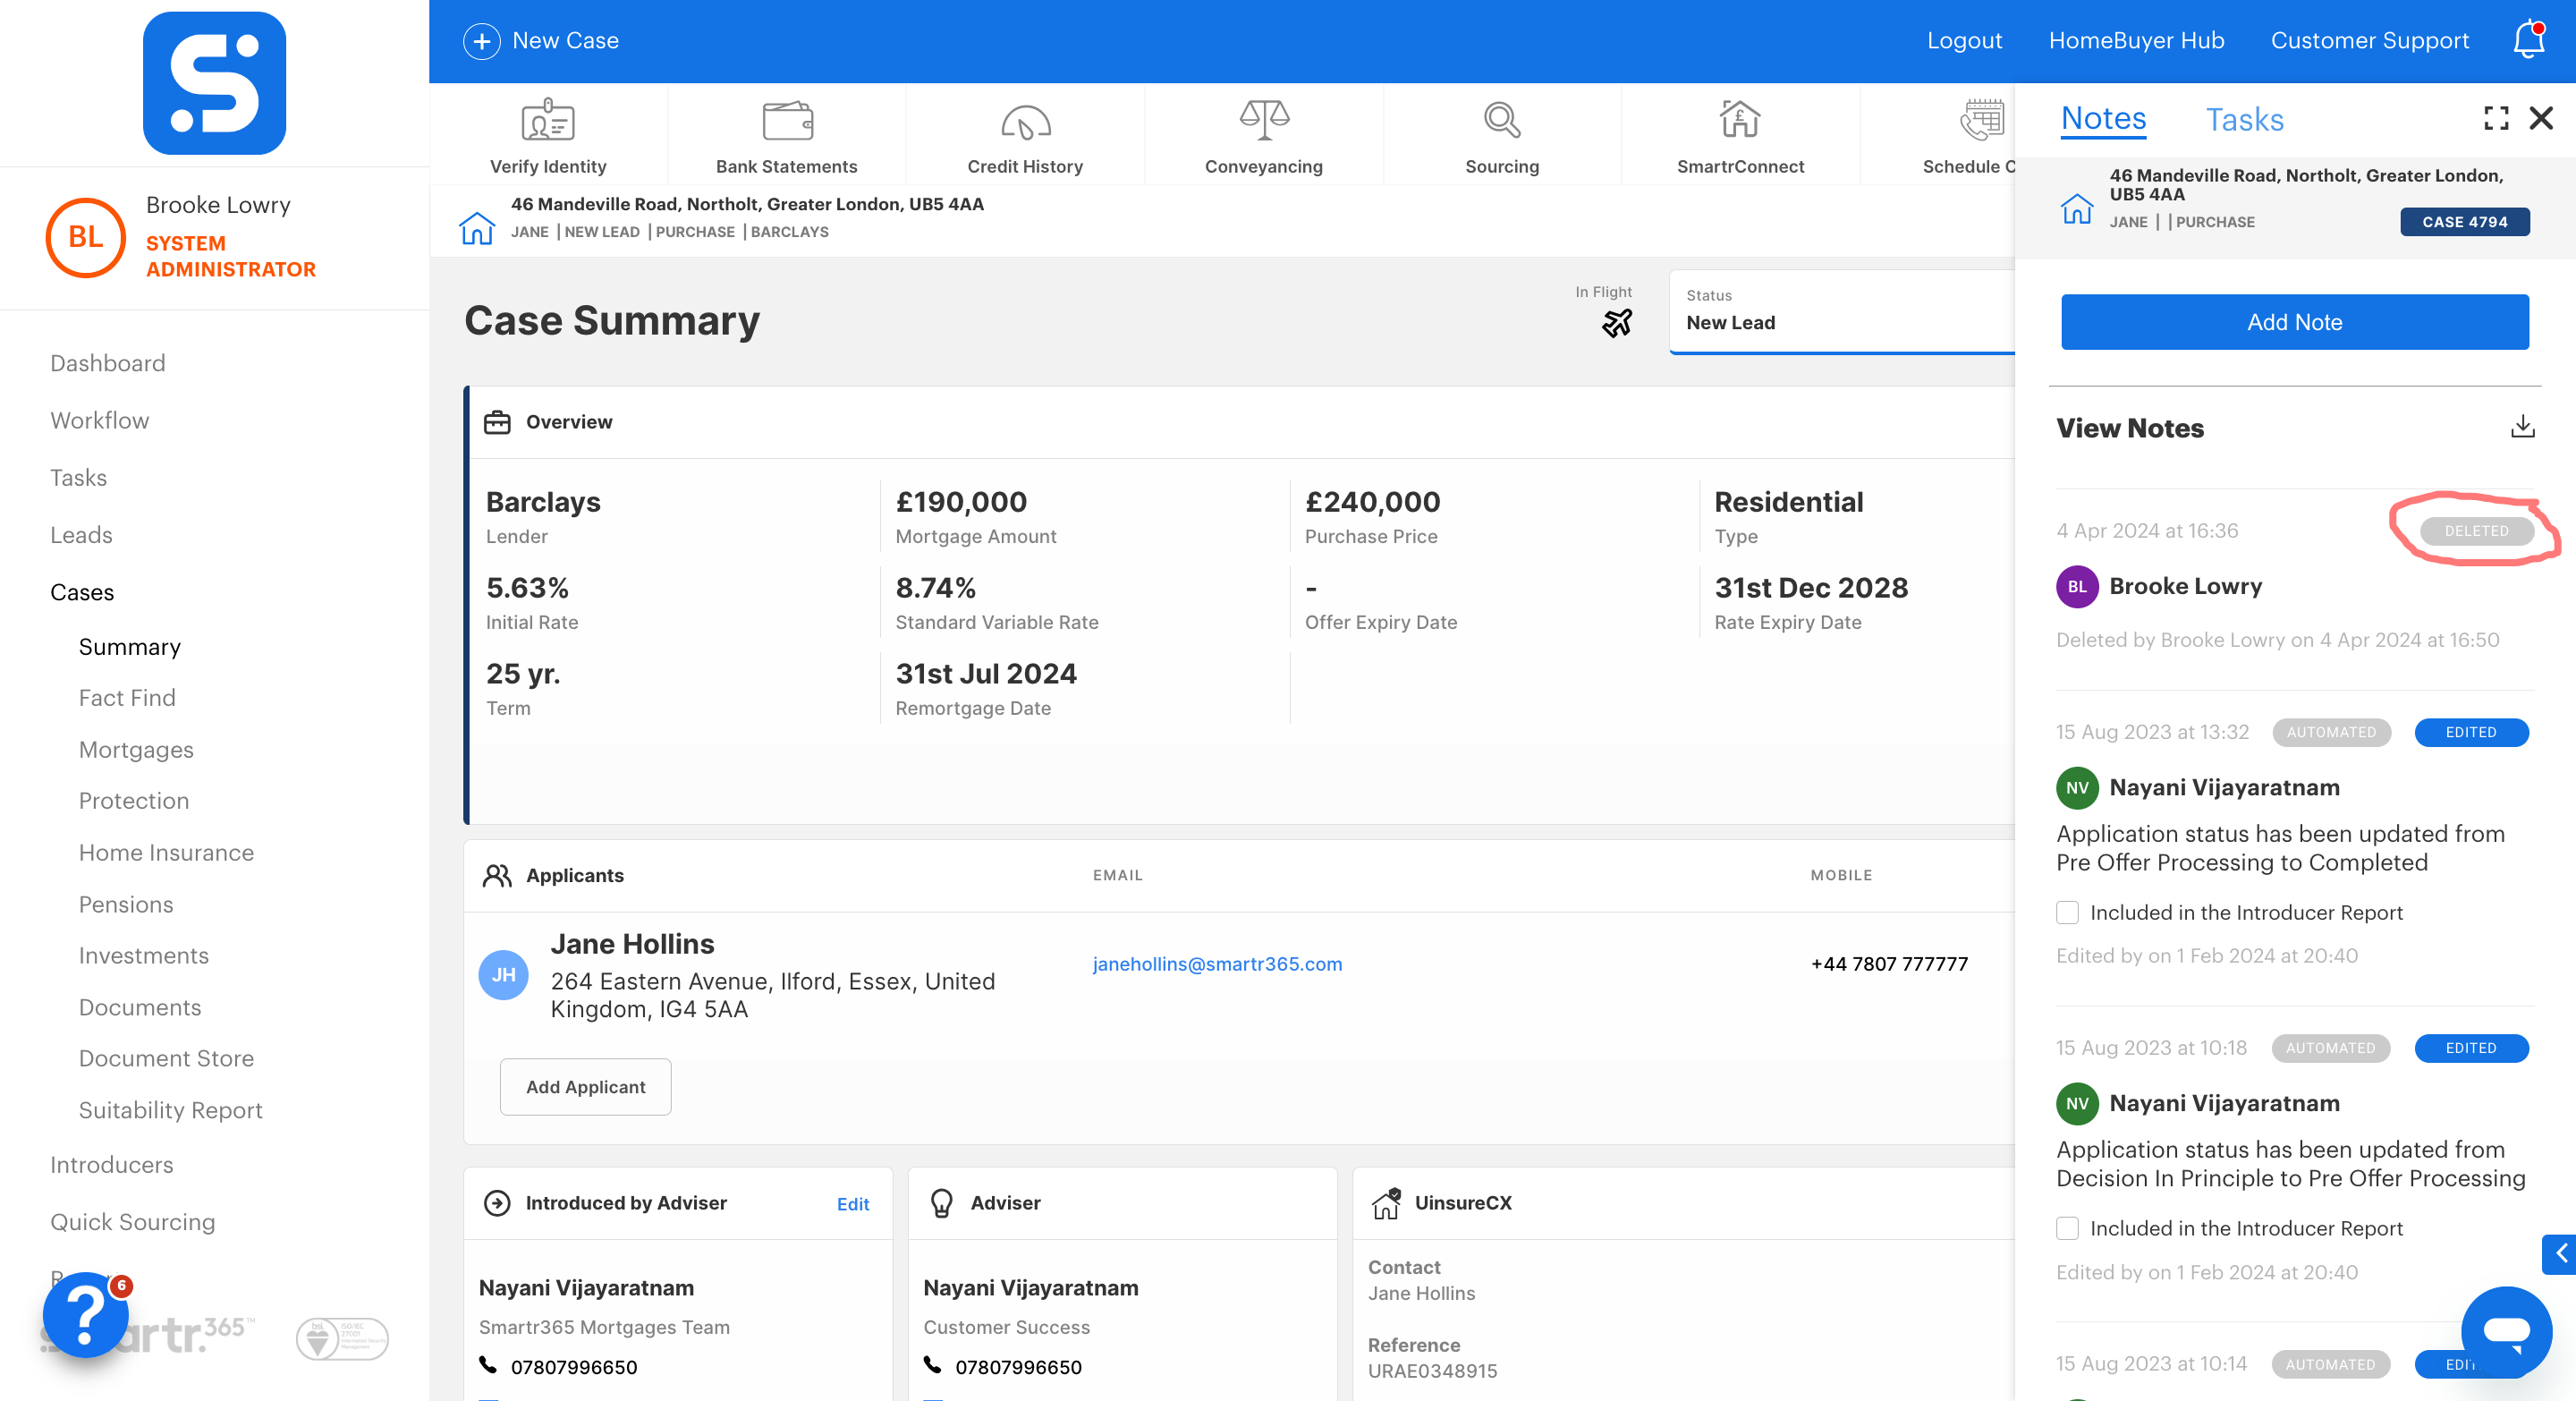The height and width of the screenshot is (1401, 2576).
Task: Download notes using the download icon
Action: tap(2522, 427)
